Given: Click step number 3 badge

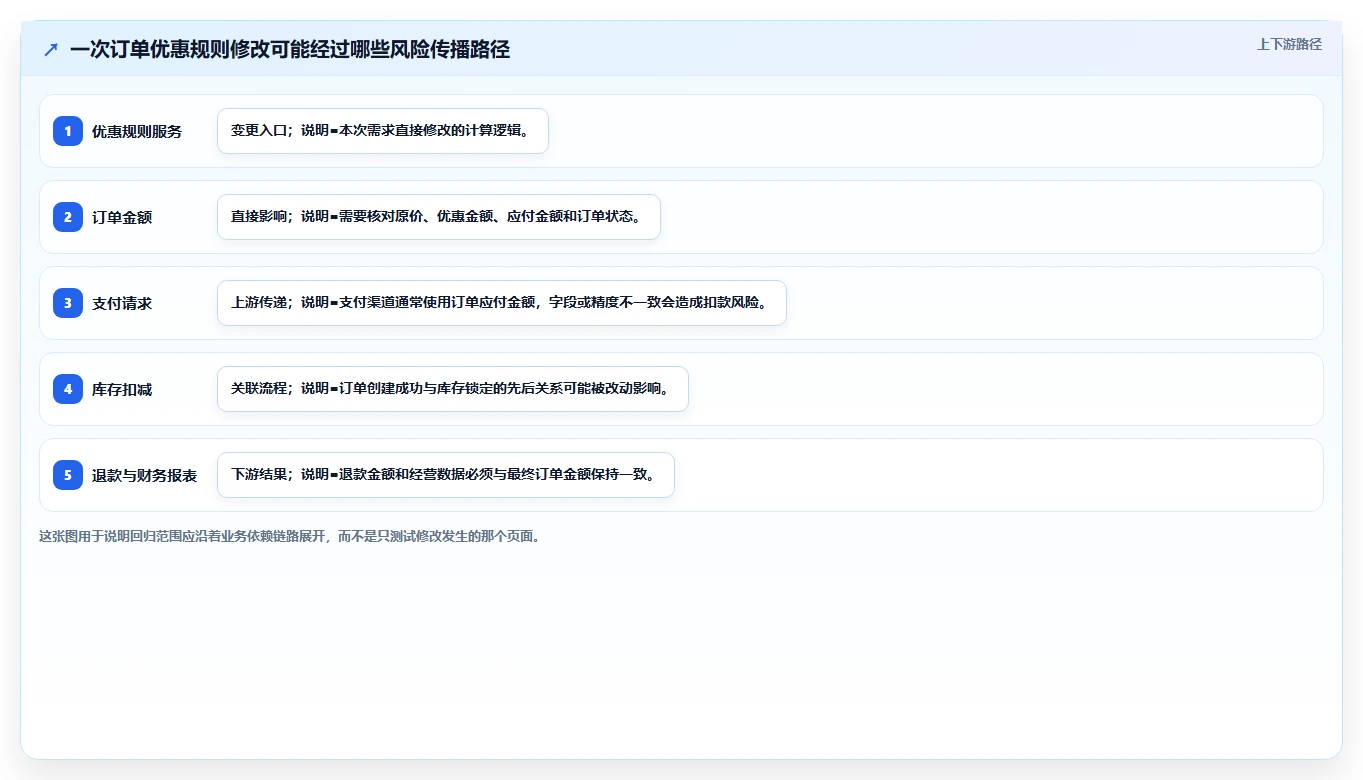Looking at the screenshot, I should [x=68, y=303].
